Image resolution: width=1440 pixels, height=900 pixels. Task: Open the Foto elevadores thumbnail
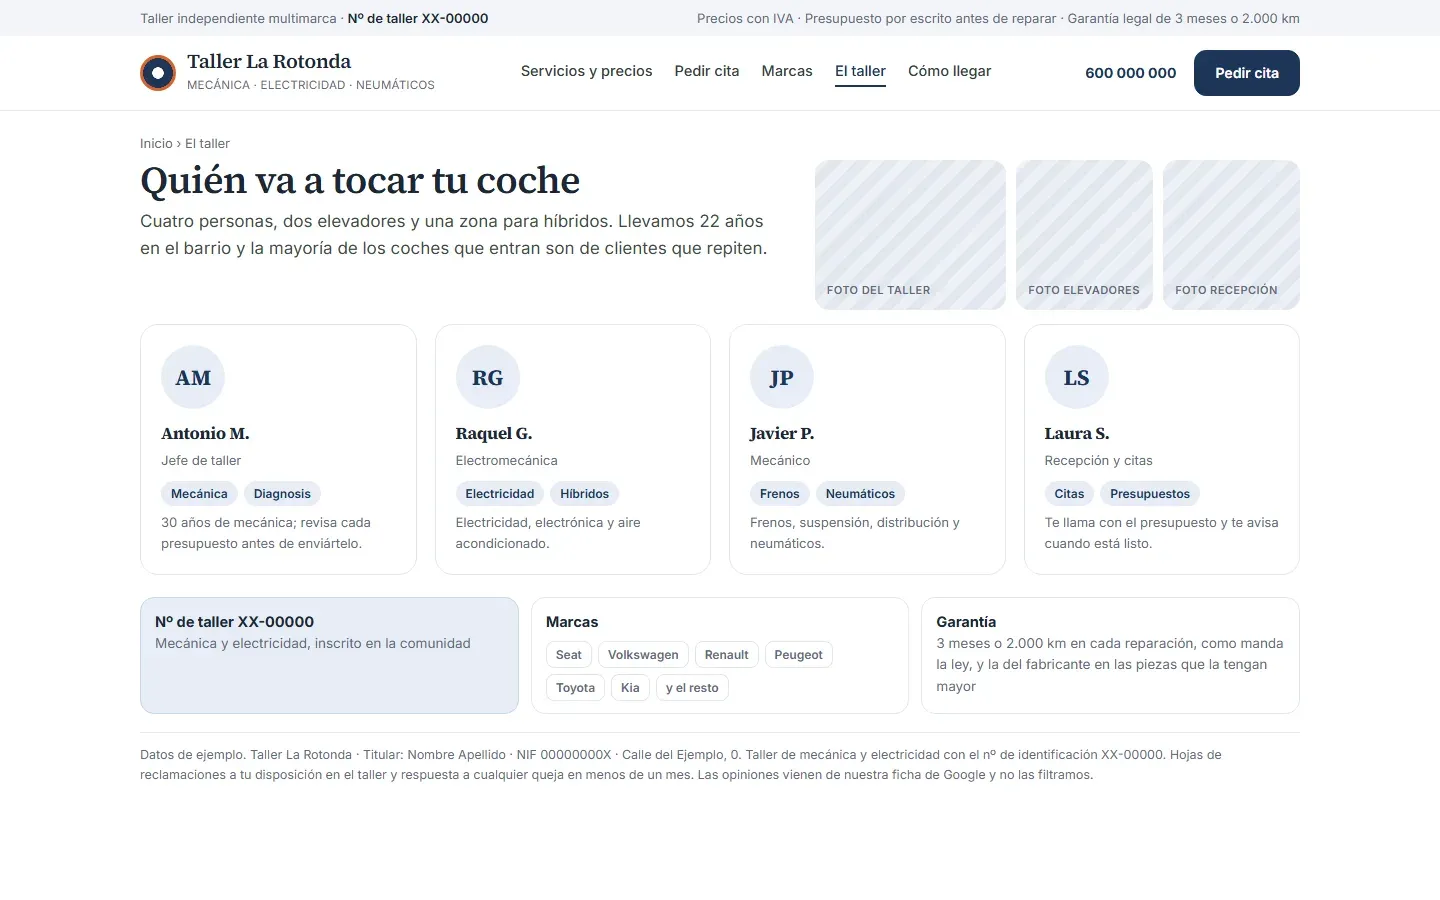(1084, 235)
